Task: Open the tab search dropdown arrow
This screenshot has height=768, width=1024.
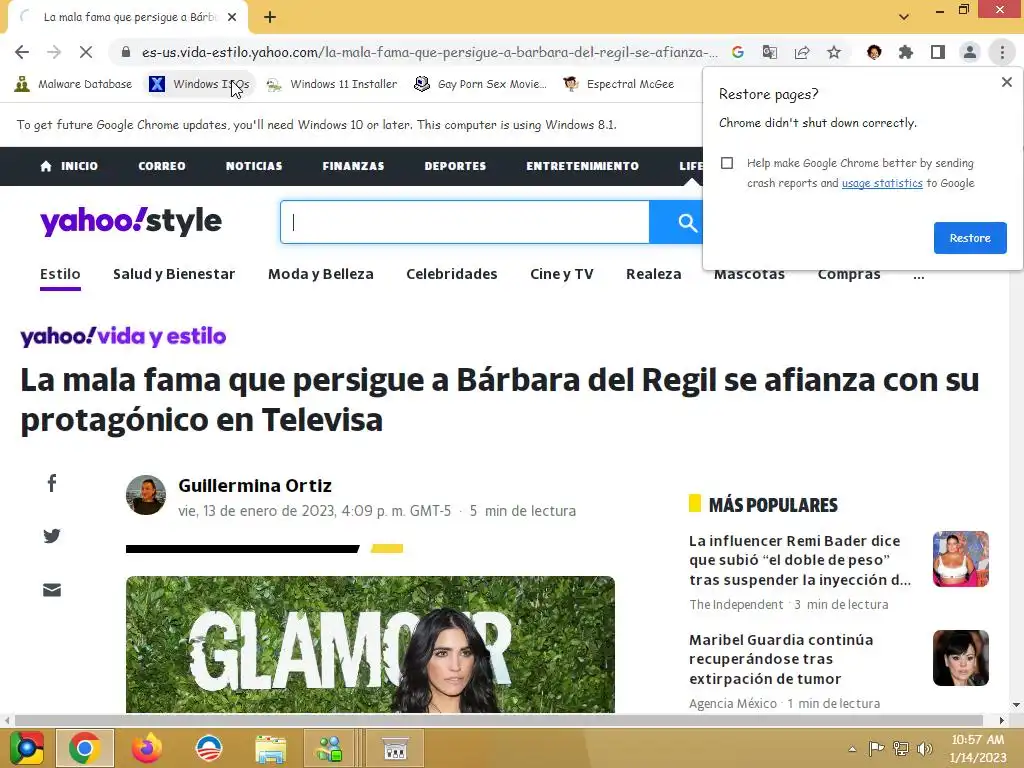Action: 904,17
